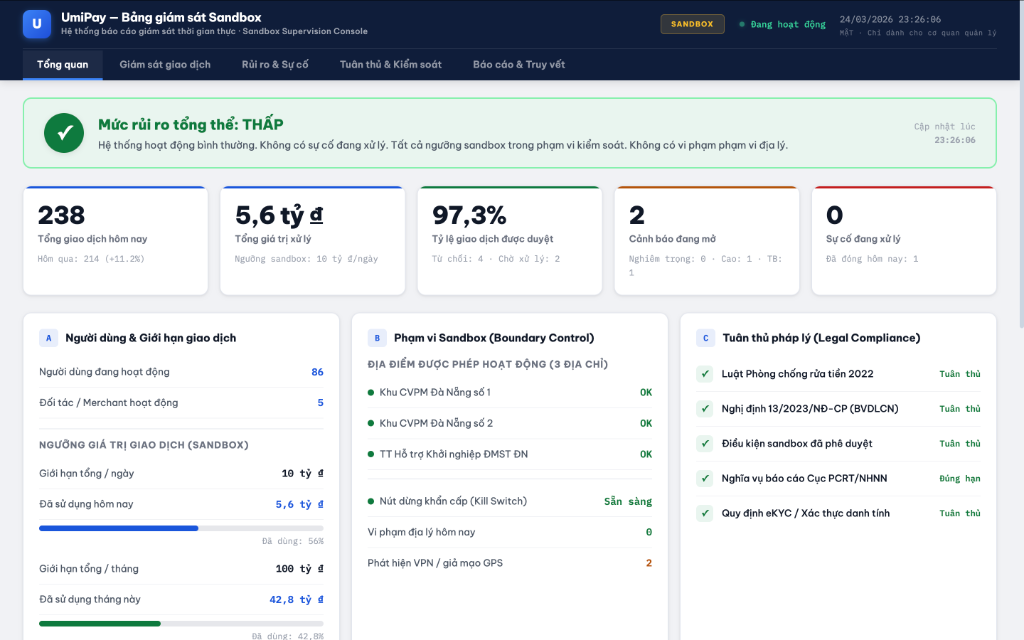Click the section C badge icon
1024x640 pixels.
tap(705, 338)
